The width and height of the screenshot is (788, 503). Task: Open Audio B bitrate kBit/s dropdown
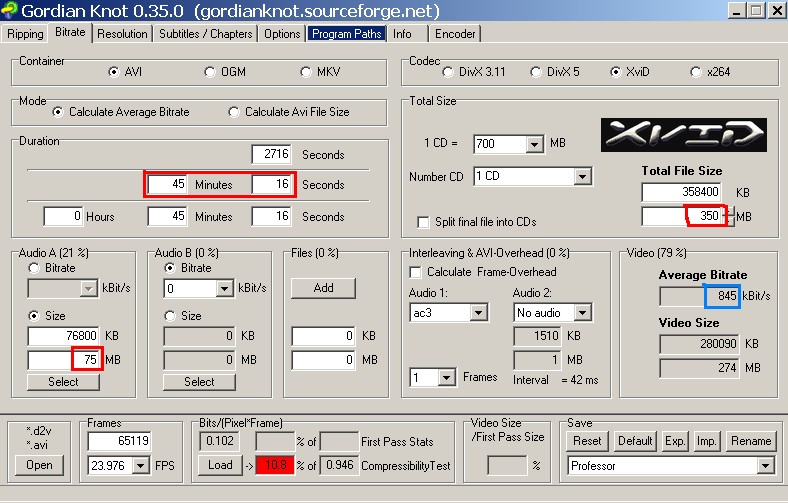(224, 288)
